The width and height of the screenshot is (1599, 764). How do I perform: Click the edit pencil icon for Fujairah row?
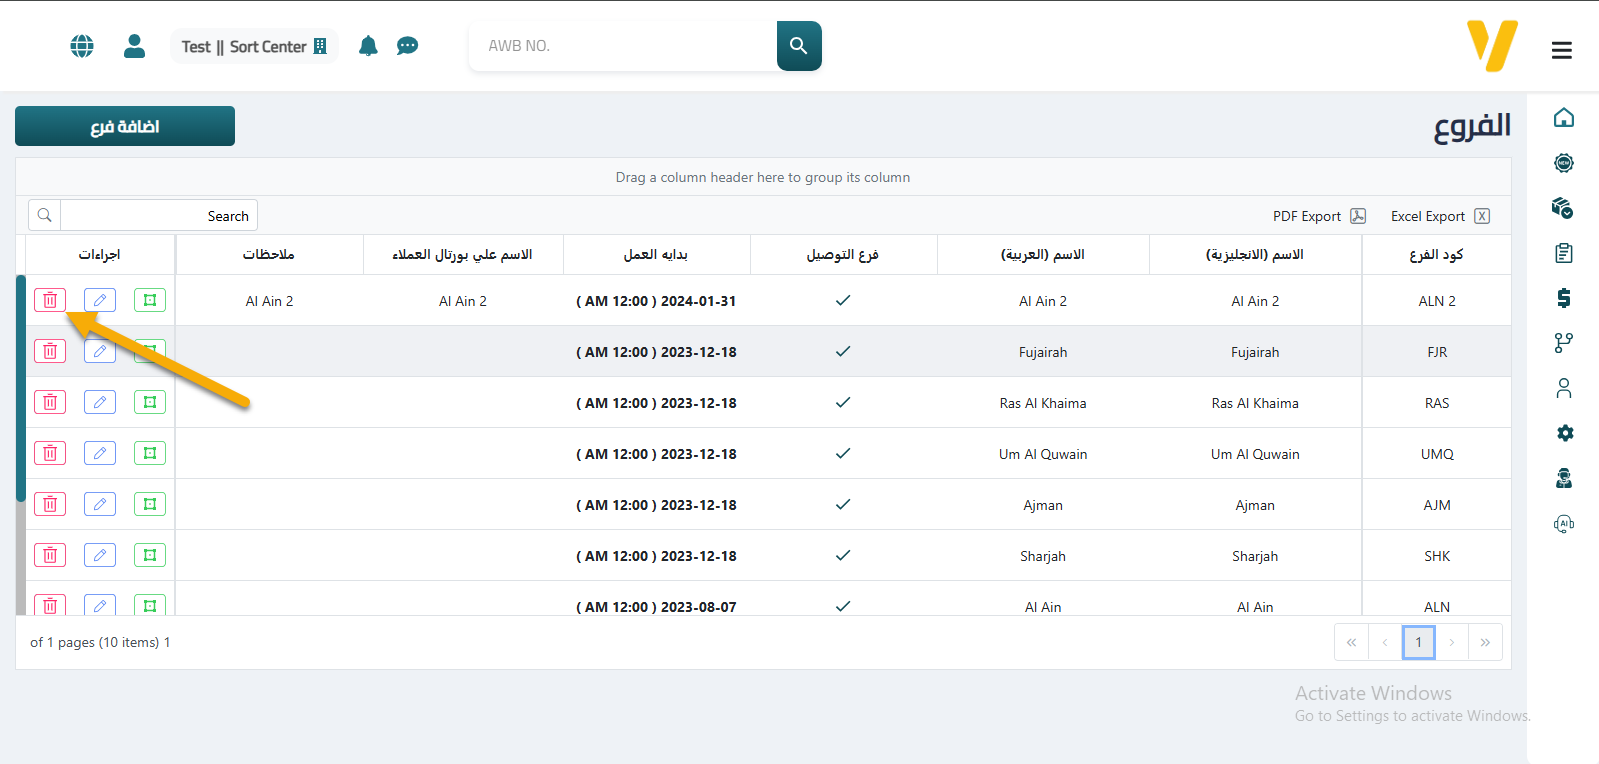tap(100, 351)
